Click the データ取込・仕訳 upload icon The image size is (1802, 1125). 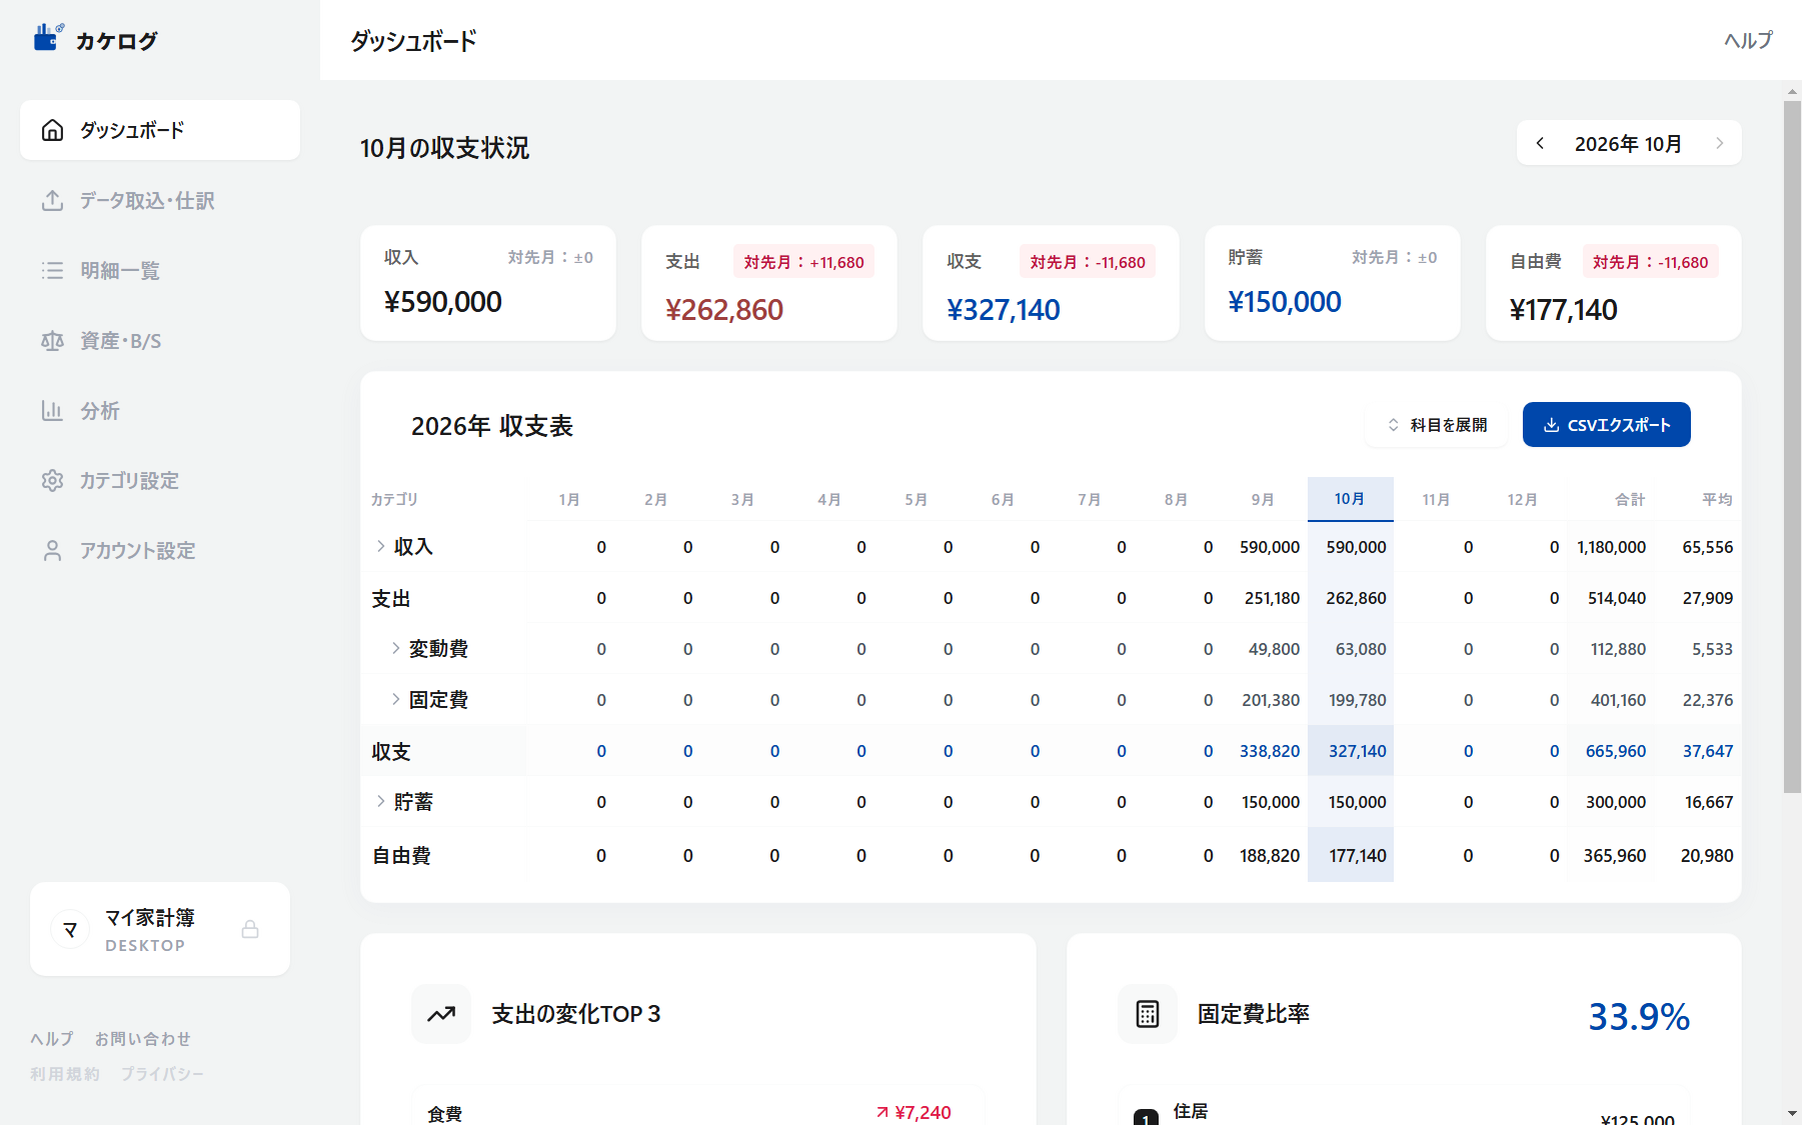pos(52,200)
